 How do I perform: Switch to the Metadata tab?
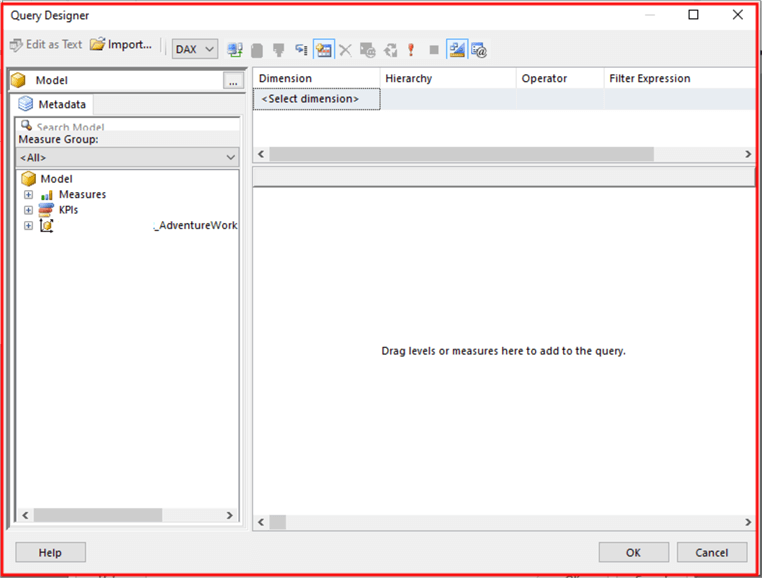52,104
